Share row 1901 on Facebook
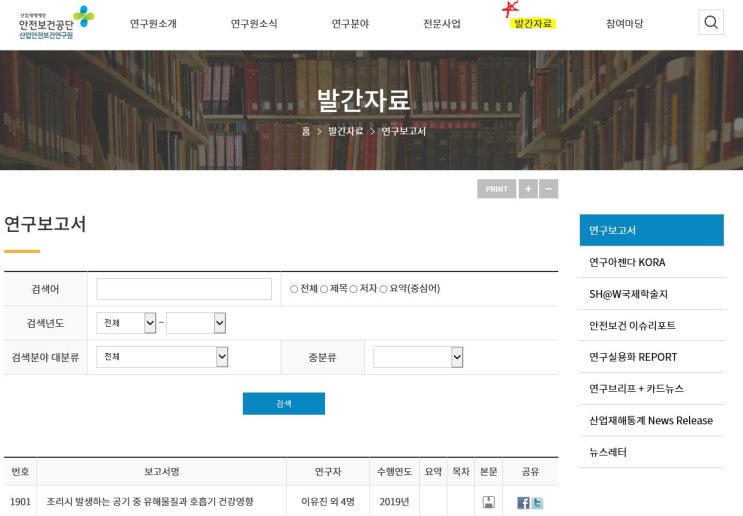743x516 pixels. [523, 503]
